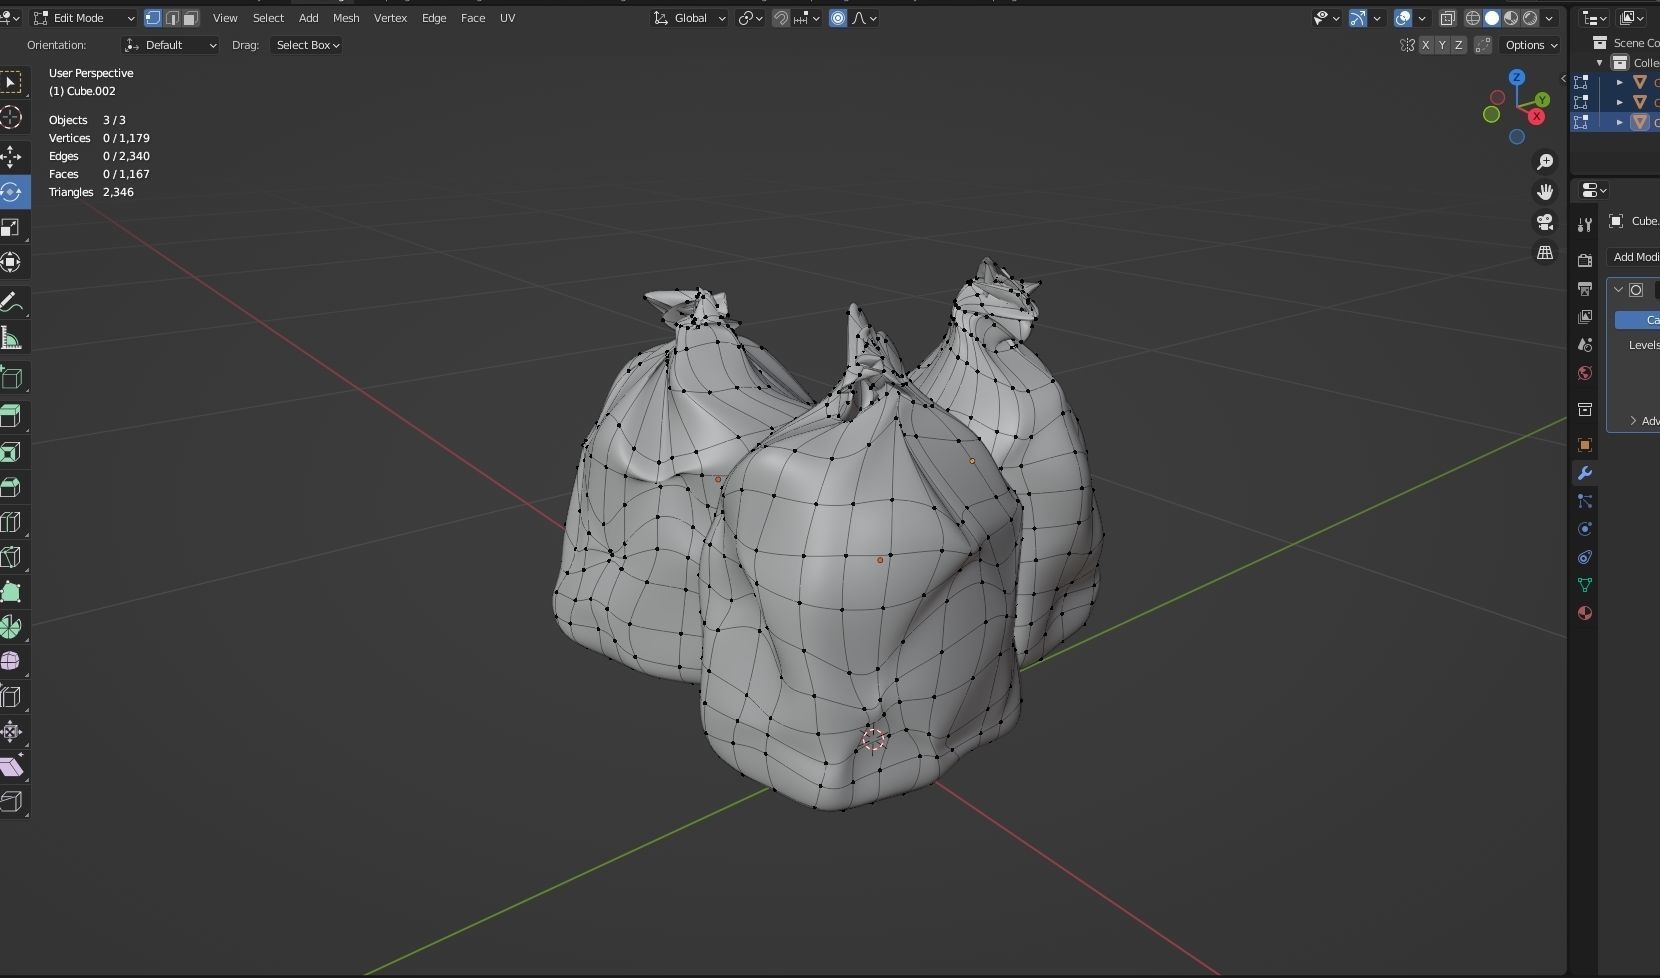The height and width of the screenshot is (978, 1660).
Task: Activate the Rotate tool
Action: point(11,192)
